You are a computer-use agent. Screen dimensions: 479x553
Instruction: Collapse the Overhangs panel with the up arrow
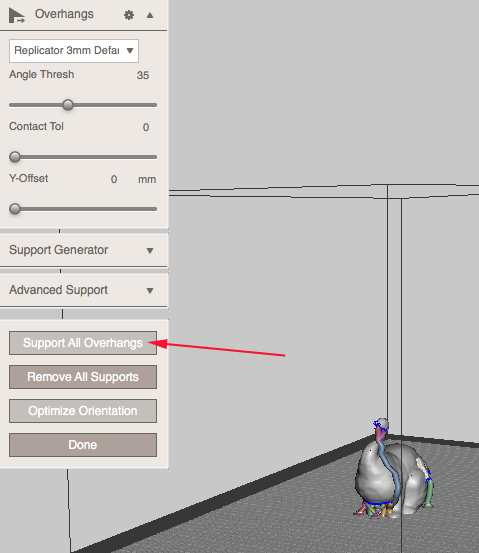tap(150, 15)
